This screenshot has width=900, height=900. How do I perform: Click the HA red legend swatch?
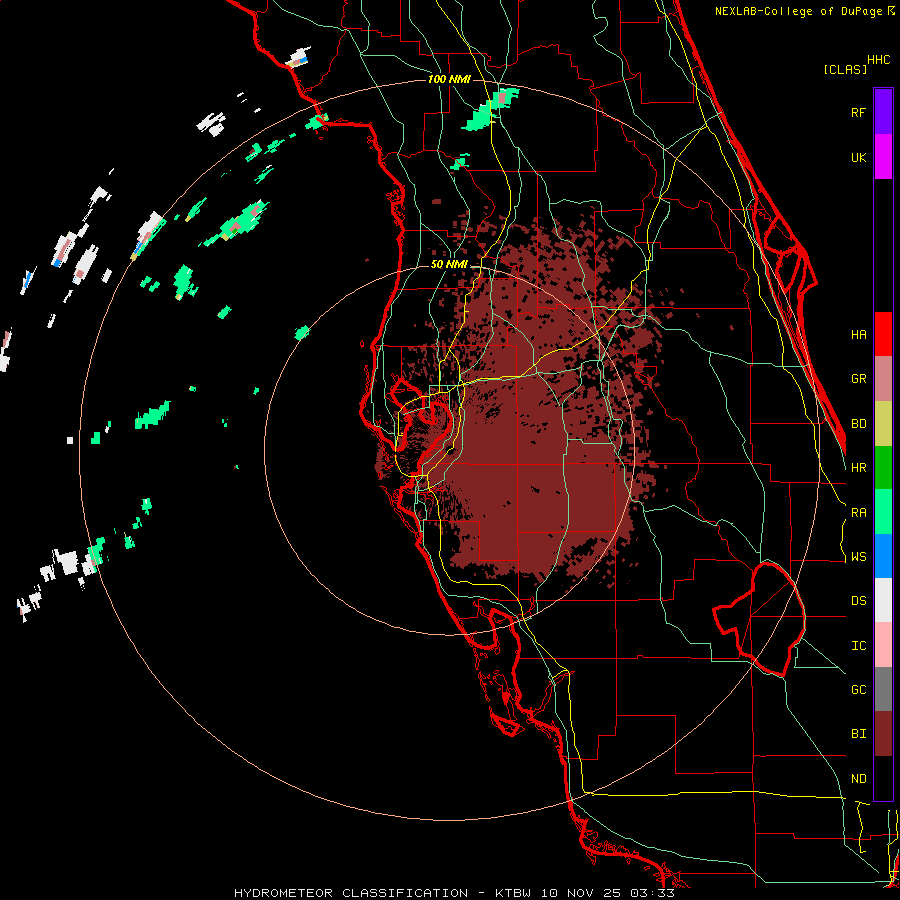pyautogui.click(x=883, y=334)
